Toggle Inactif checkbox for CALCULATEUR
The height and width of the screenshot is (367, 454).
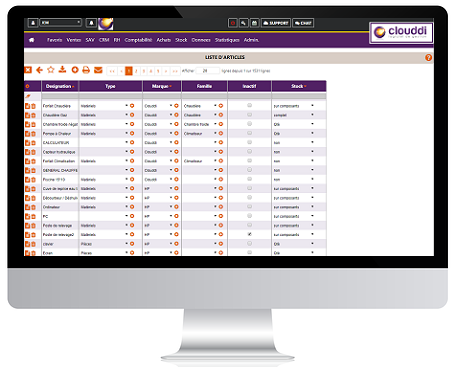tap(249, 142)
